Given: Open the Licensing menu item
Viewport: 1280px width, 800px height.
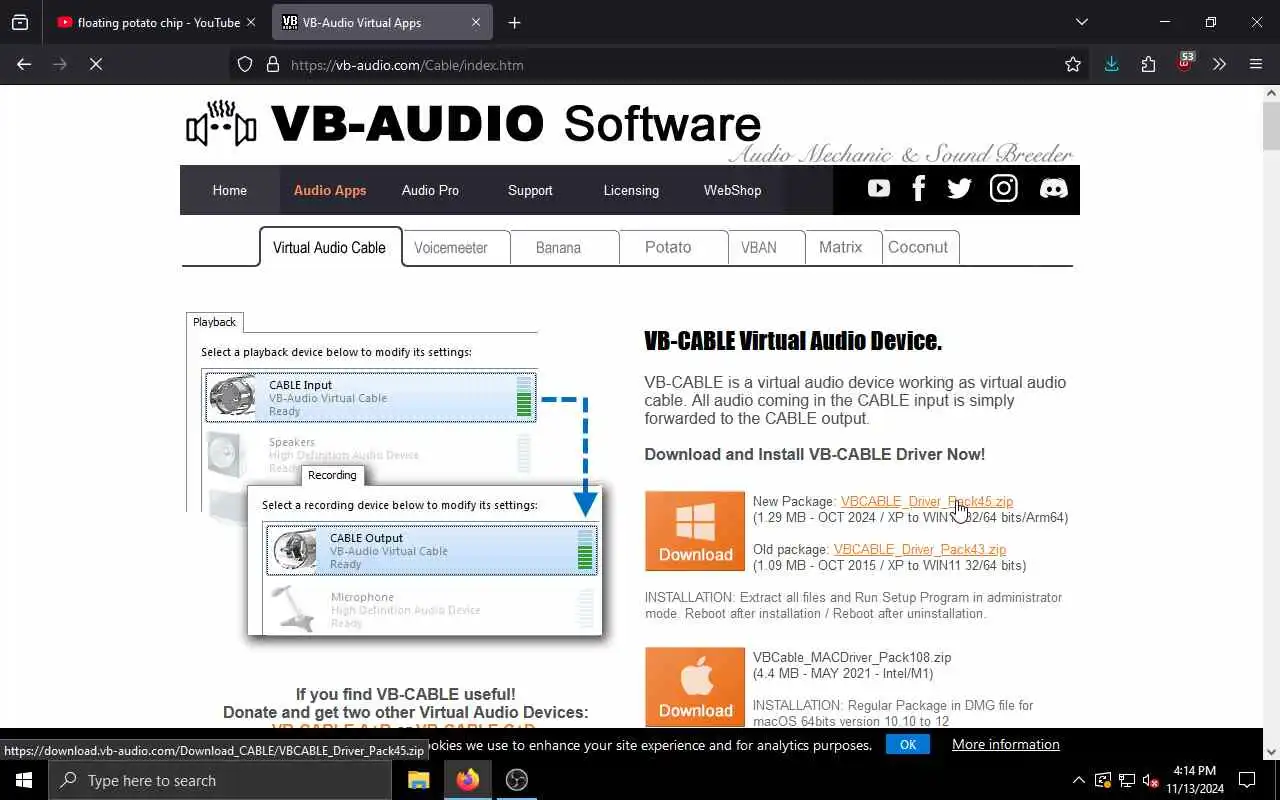Looking at the screenshot, I should [x=631, y=190].
